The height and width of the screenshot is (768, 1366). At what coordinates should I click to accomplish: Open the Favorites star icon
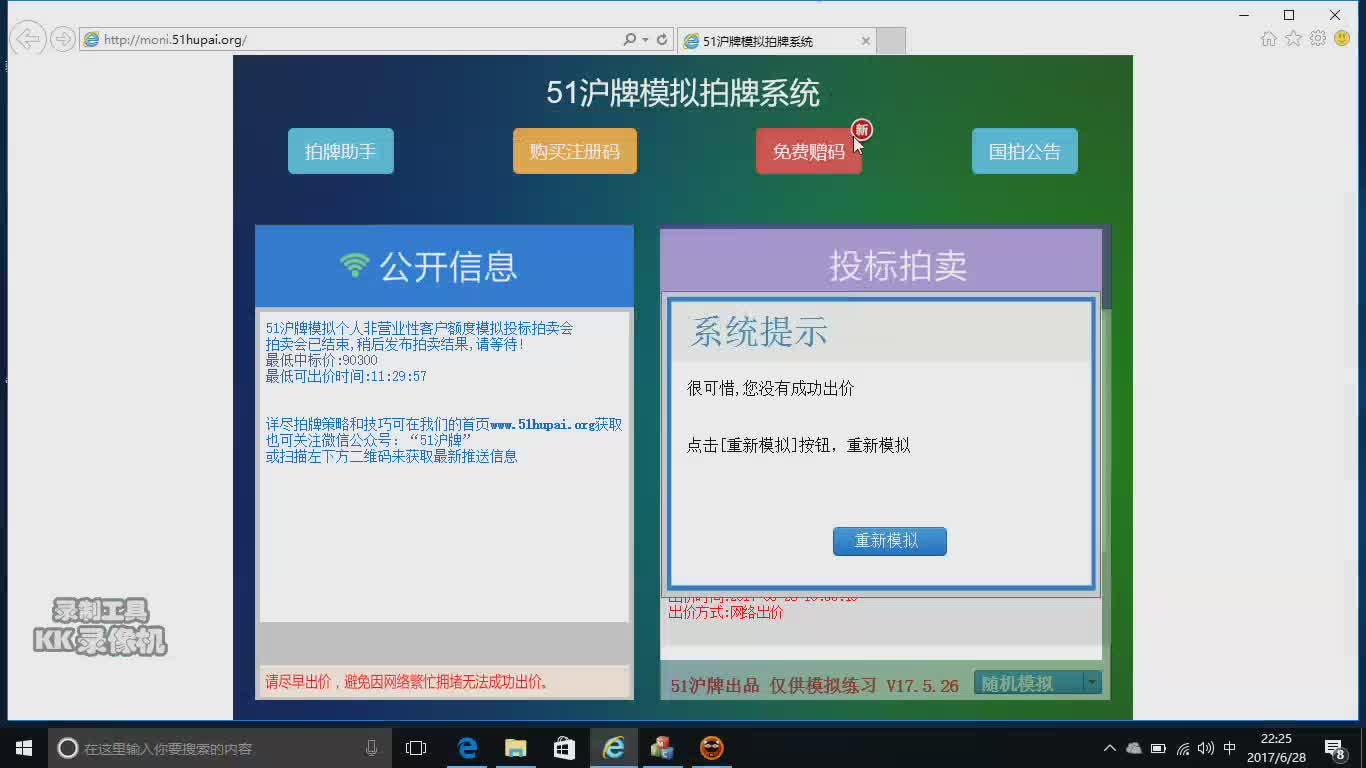(x=1293, y=38)
